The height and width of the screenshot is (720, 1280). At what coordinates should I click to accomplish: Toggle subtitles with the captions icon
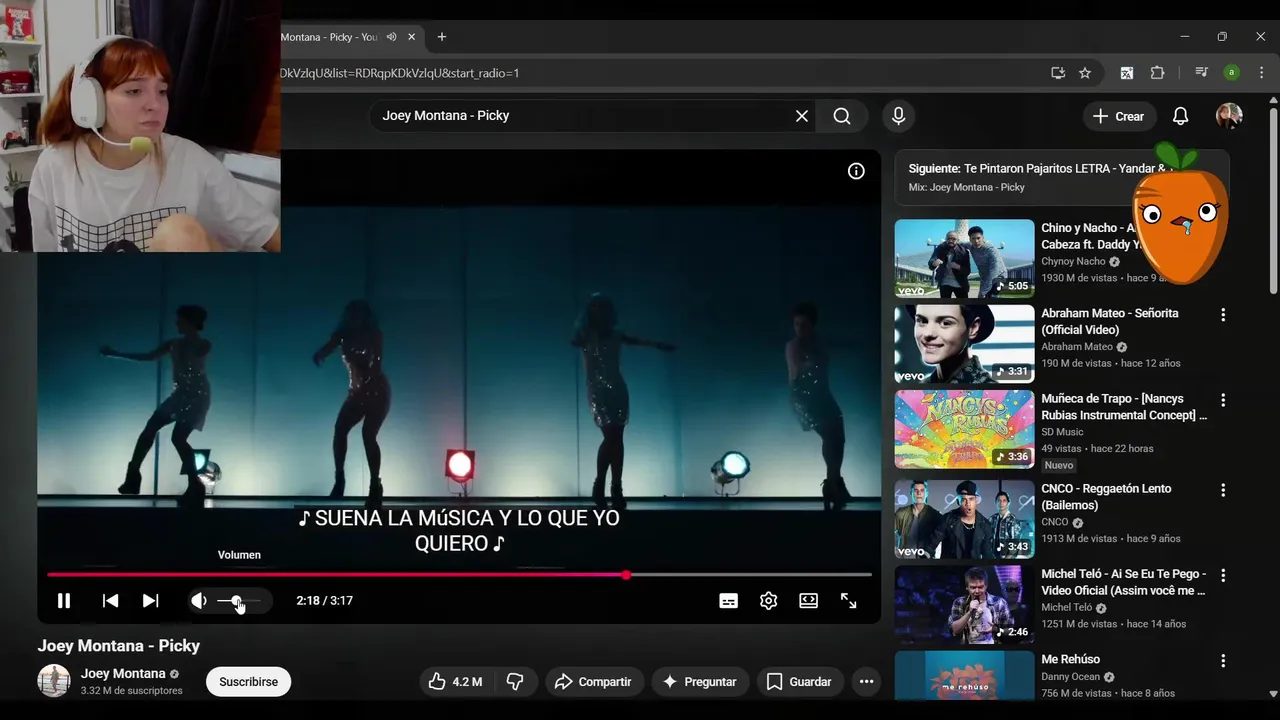click(729, 601)
